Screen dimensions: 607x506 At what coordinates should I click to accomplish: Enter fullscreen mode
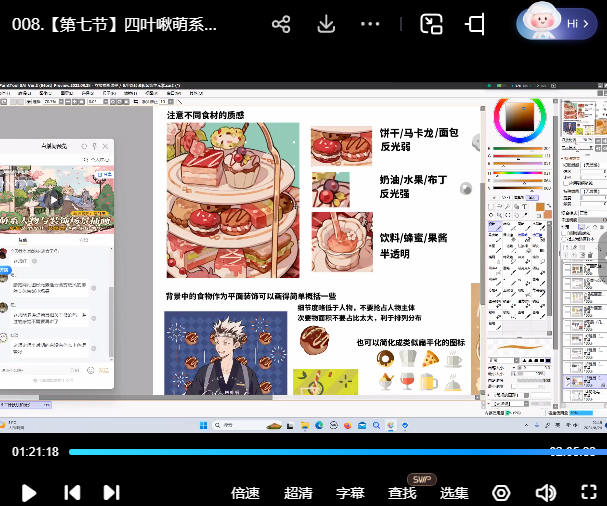point(588,492)
